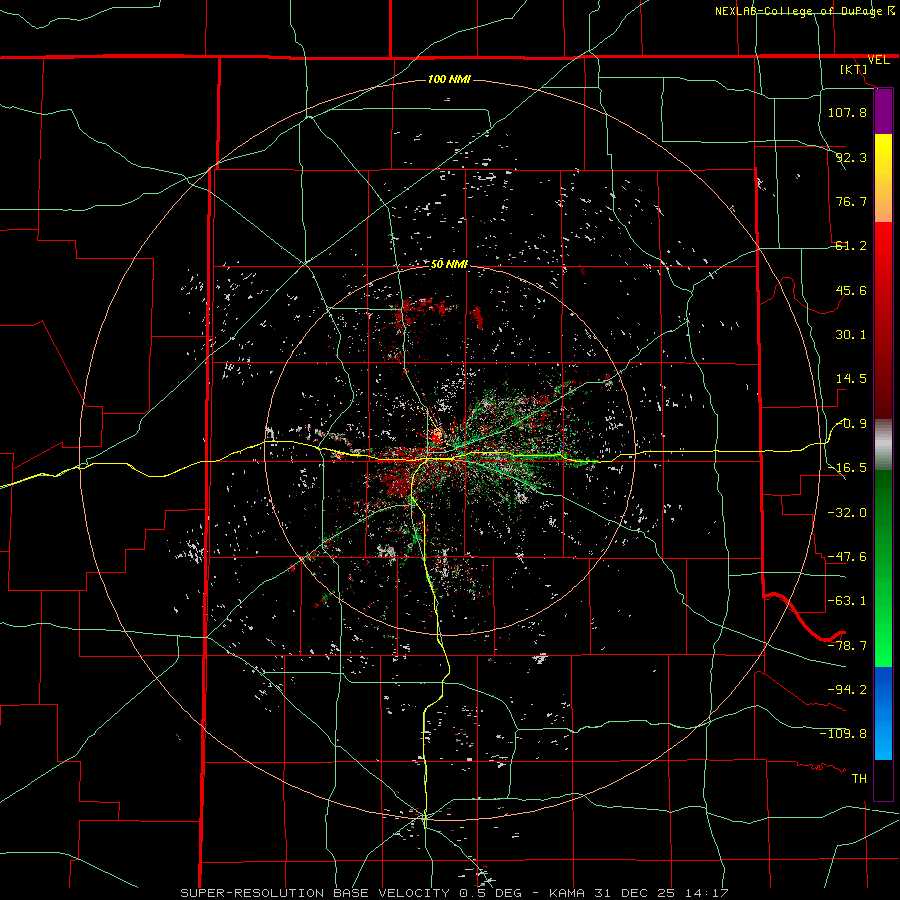Pick the blue segment of velocity color bar
Screen dimensions: 900x900
(x=883, y=713)
